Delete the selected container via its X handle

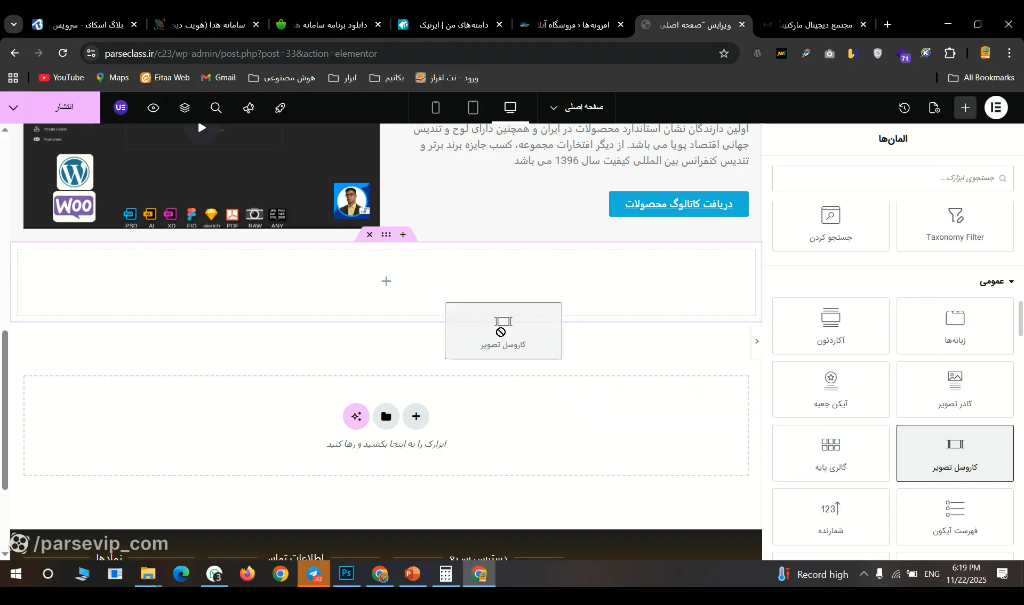370,235
